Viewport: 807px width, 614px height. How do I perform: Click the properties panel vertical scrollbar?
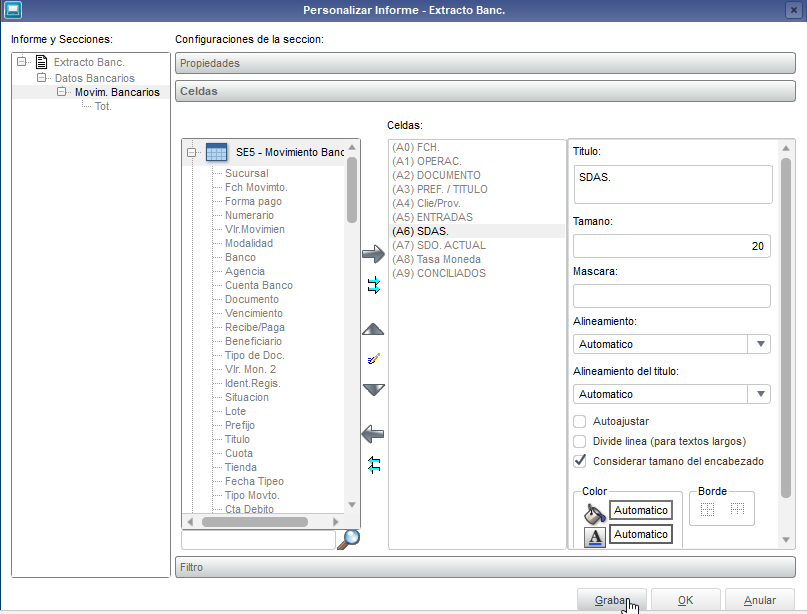point(785,328)
